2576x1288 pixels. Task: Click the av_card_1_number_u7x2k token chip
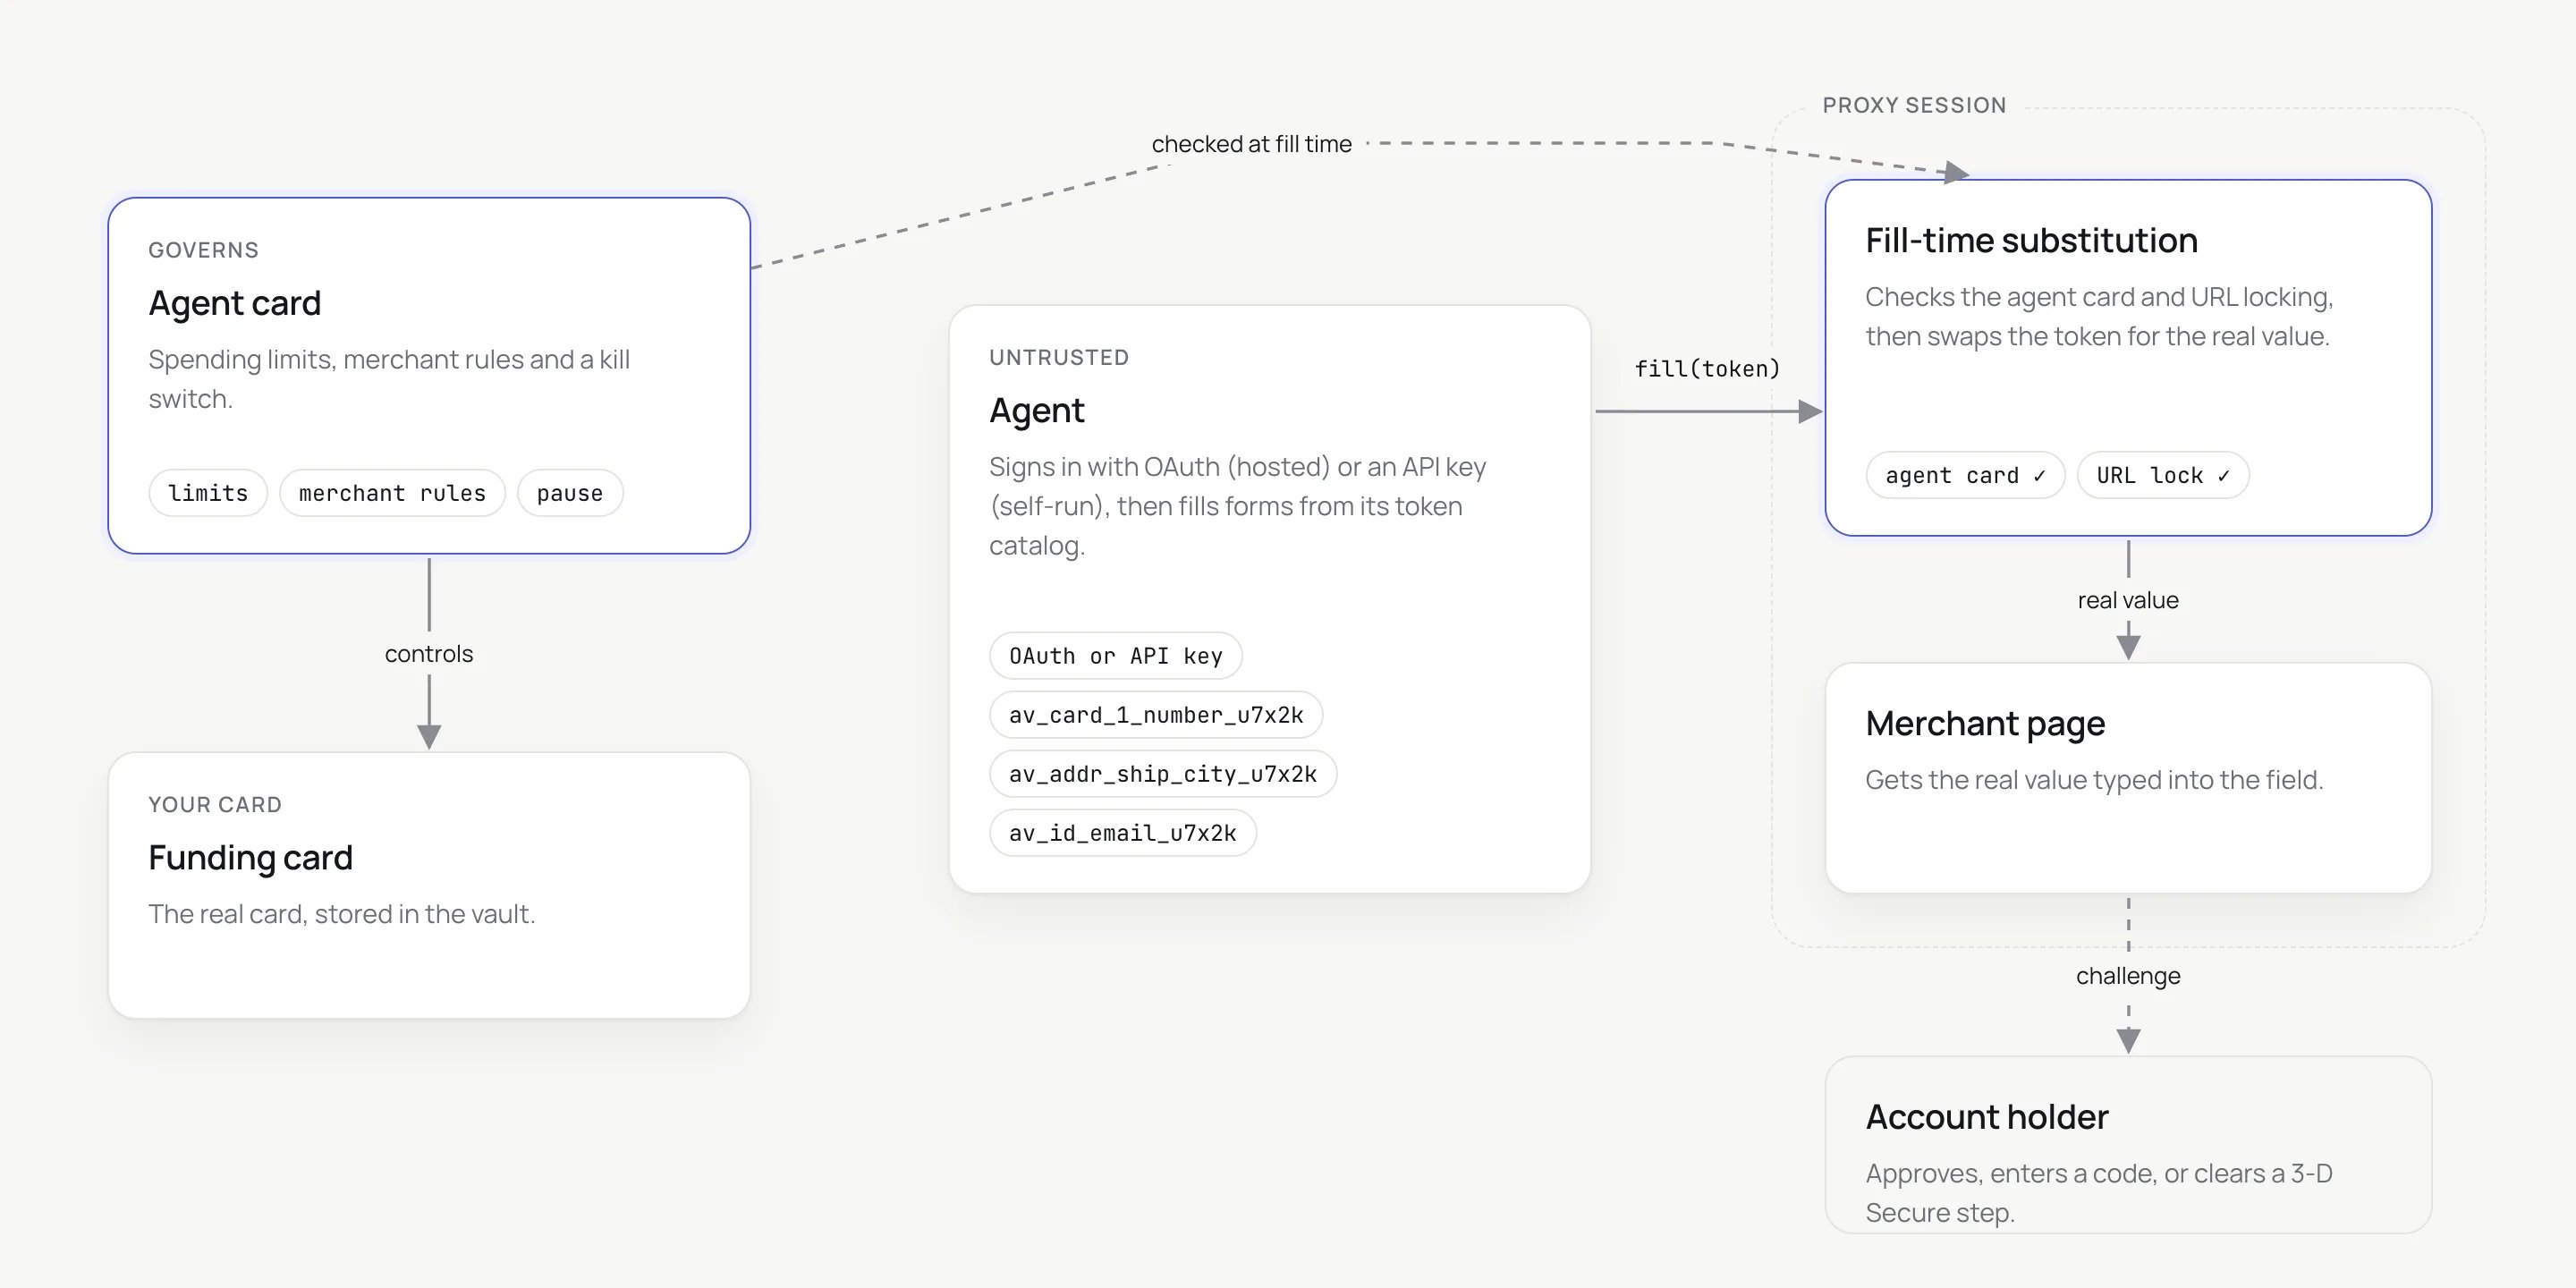click(x=1156, y=715)
